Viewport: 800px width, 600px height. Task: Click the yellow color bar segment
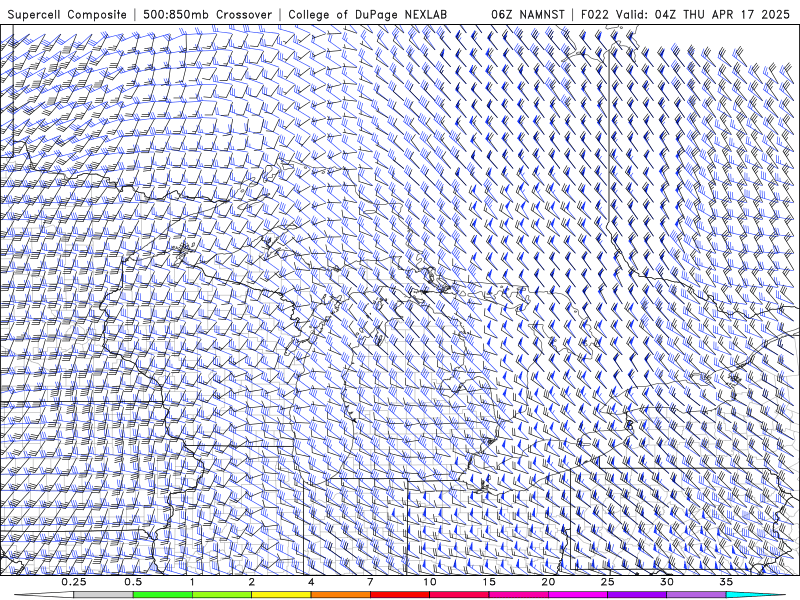(281, 595)
